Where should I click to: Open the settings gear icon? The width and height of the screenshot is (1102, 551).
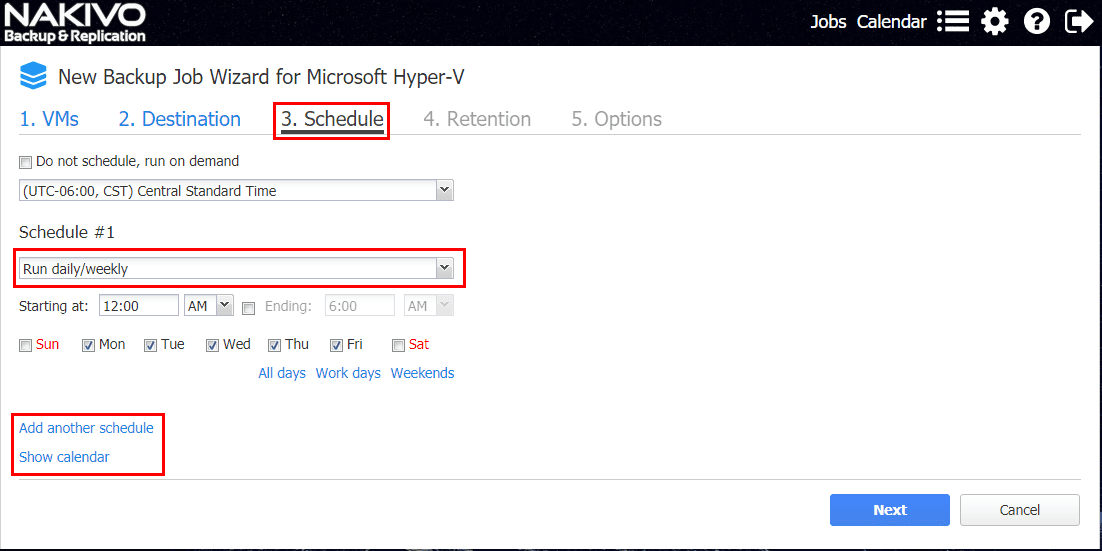[995, 21]
